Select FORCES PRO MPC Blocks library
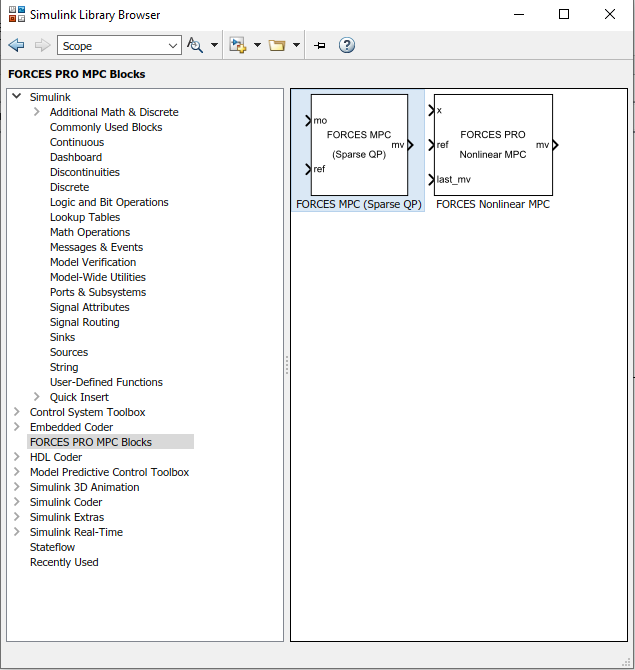The width and height of the screenshot is (635, 670). 91,441
